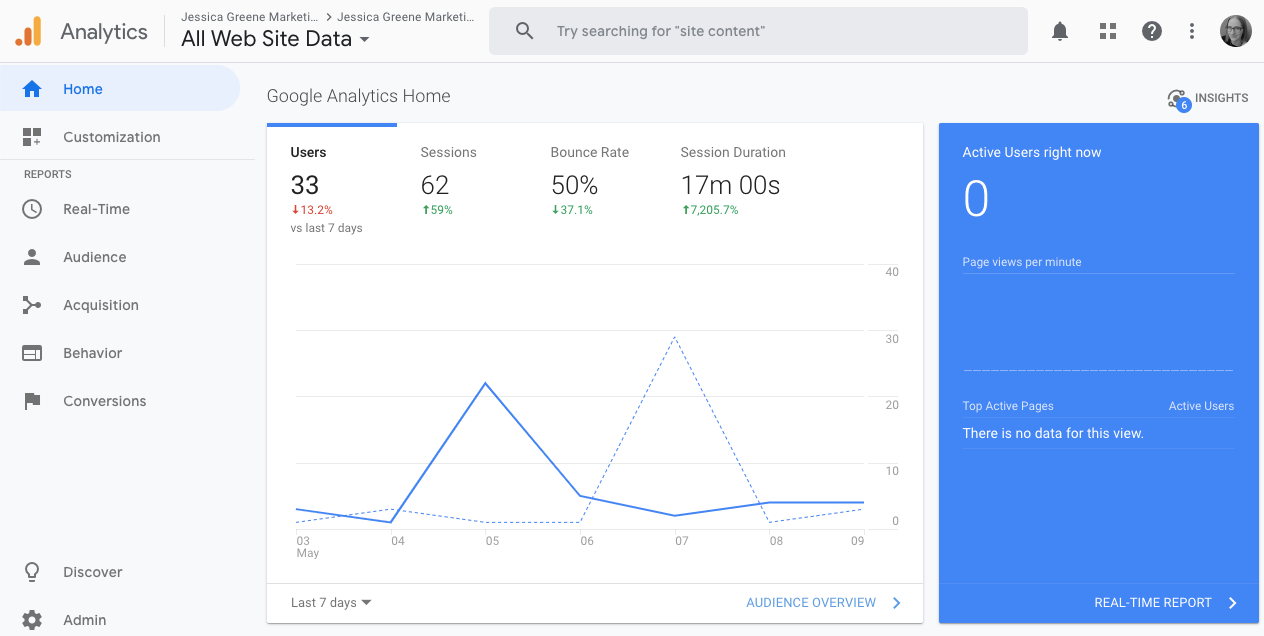Click the first Jessica Greene Marketi... breadcrumb
This screenshot has height=636, width=1264.
pyautogui.click(x=250, y=17)
